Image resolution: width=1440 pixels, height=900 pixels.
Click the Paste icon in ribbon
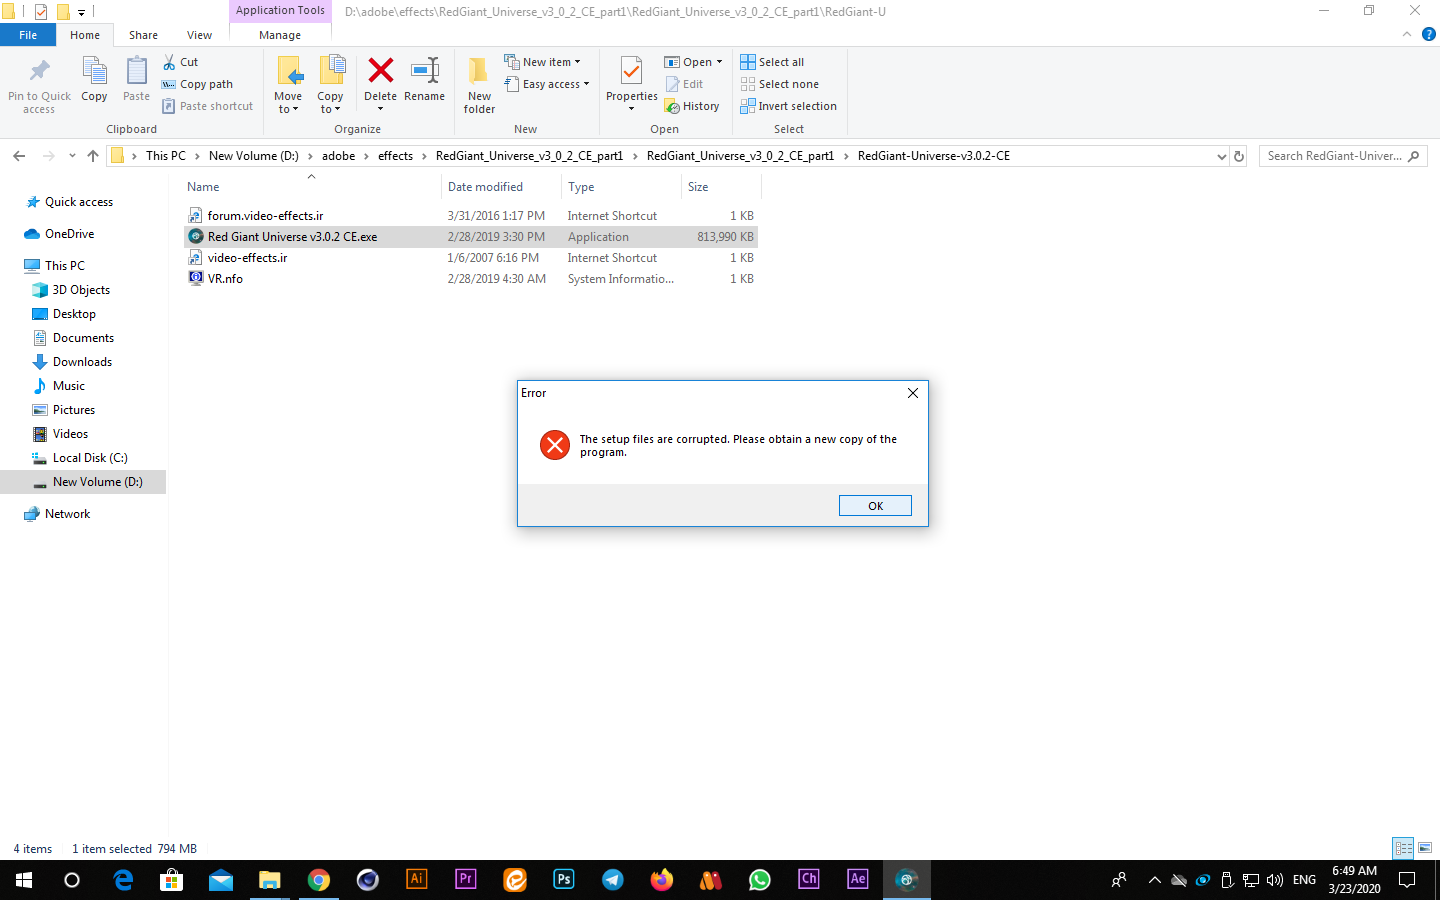coord(136,72)
